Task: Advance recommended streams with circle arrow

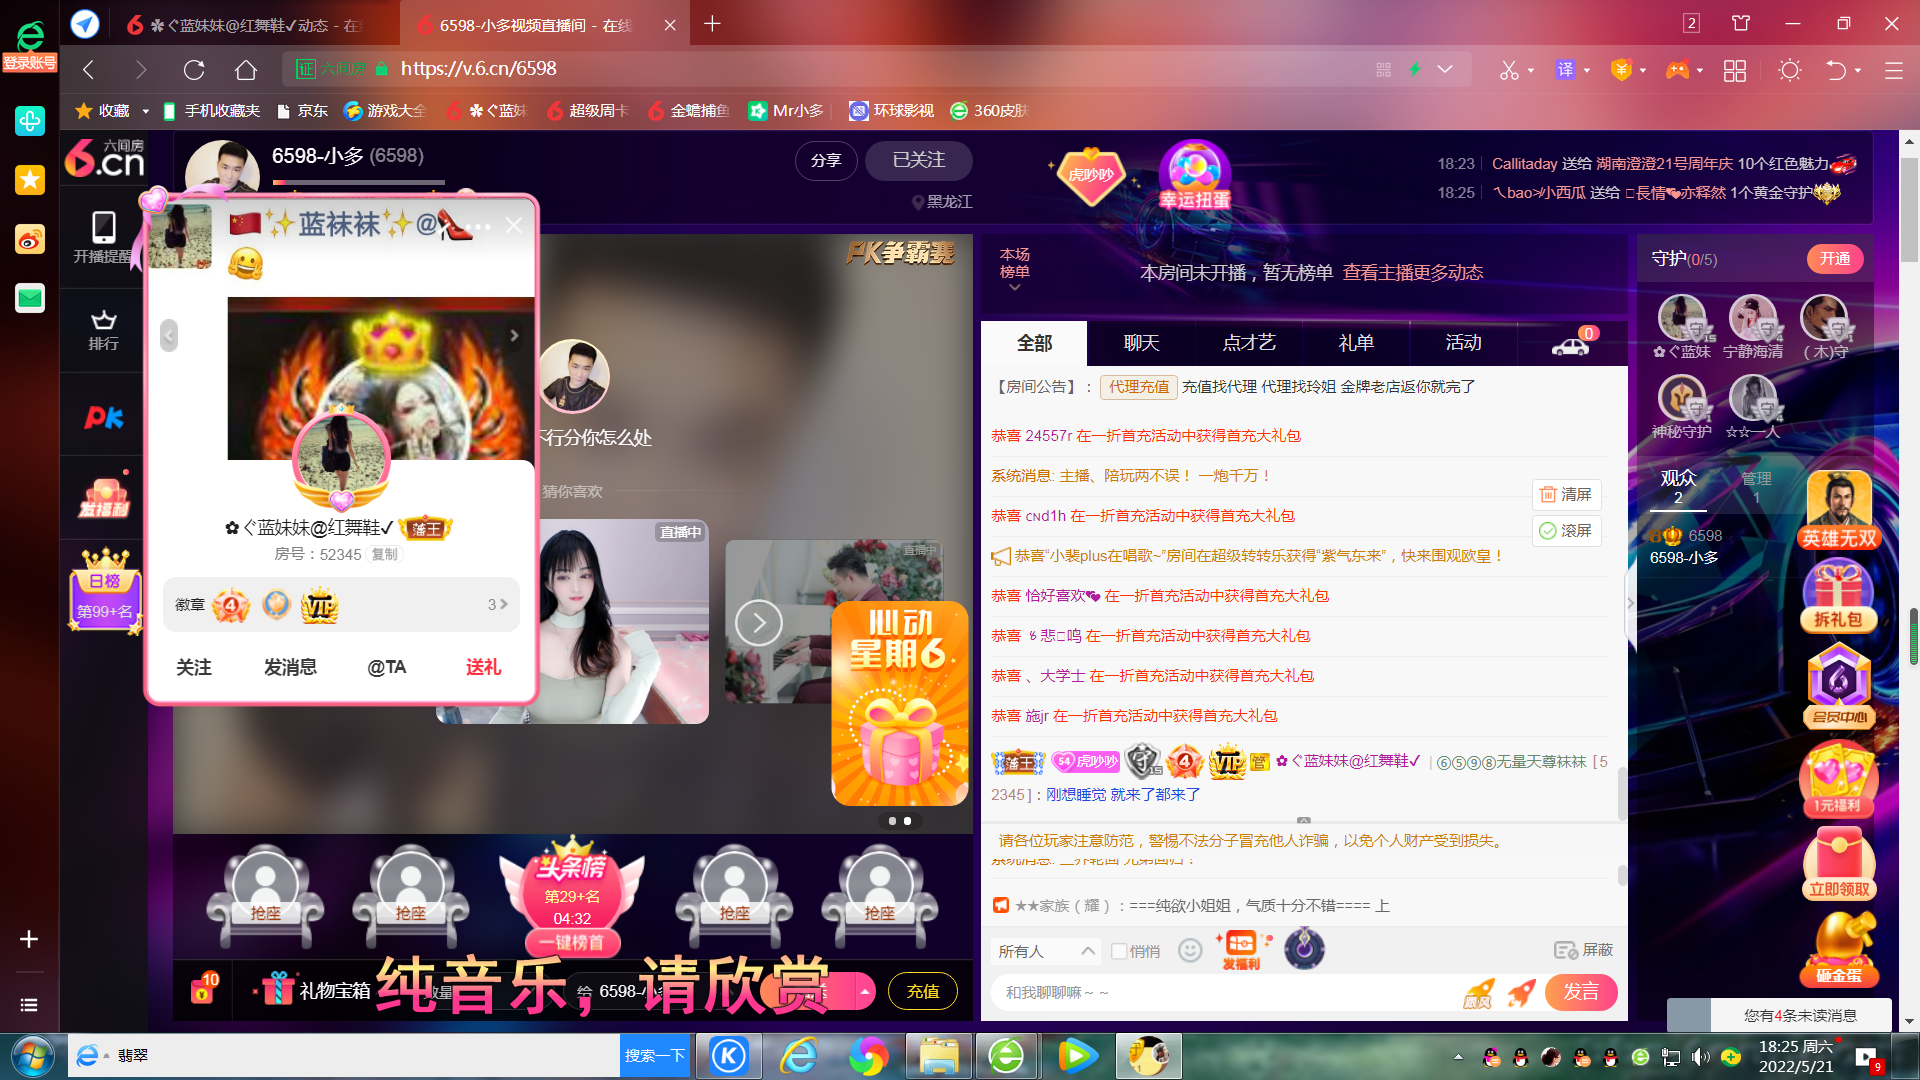Action: [x=759, y=623]
